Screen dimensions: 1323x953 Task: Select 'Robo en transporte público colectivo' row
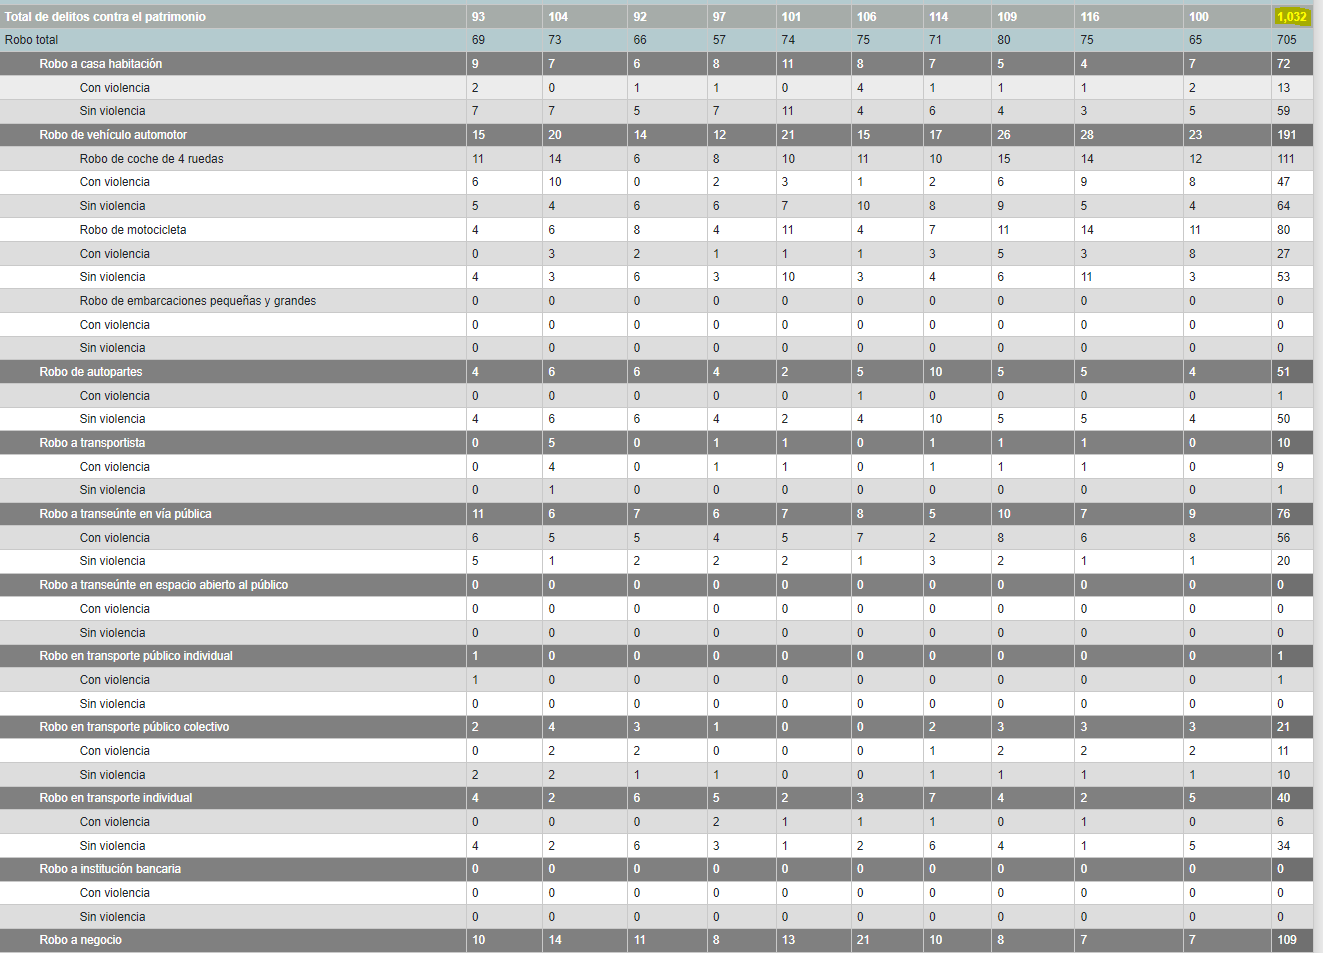(x=134, y=727)
